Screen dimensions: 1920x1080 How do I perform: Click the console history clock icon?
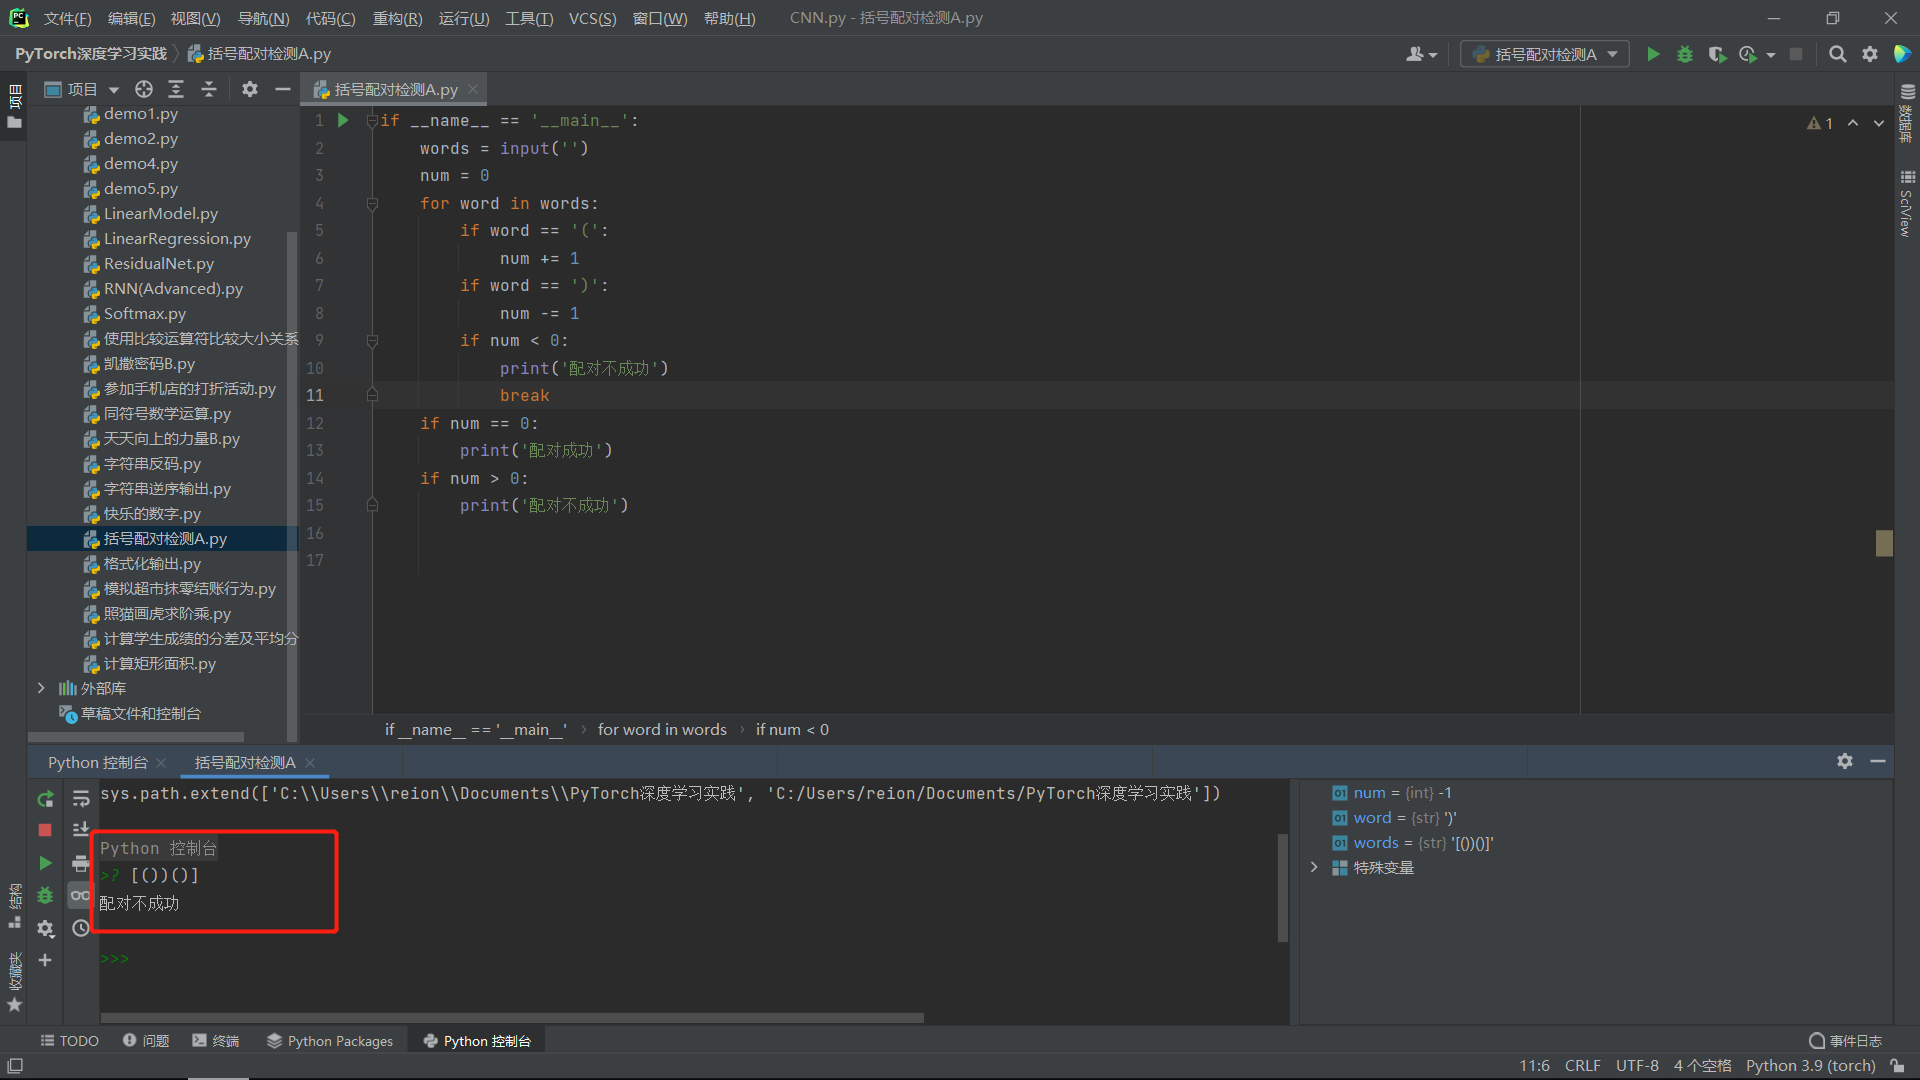[81, 929]
